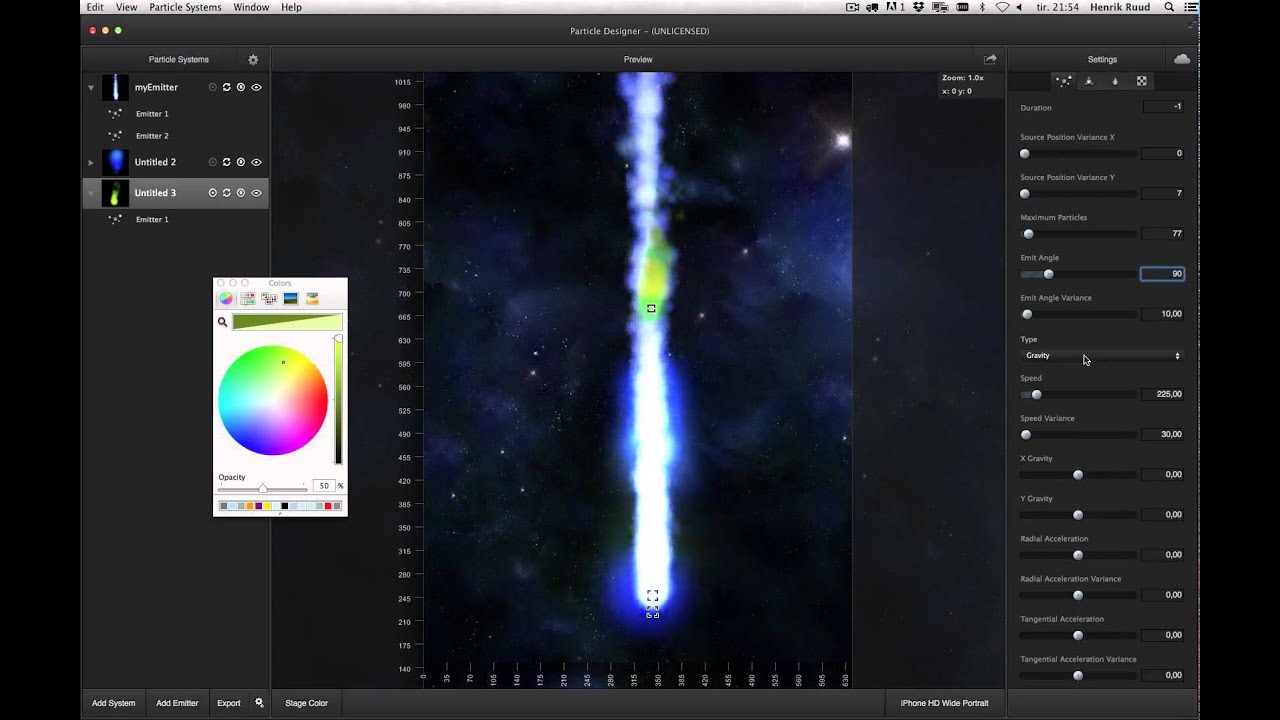Select the color palettes mode in Colors
1280x720 pixels.
(x=269, y=298)
